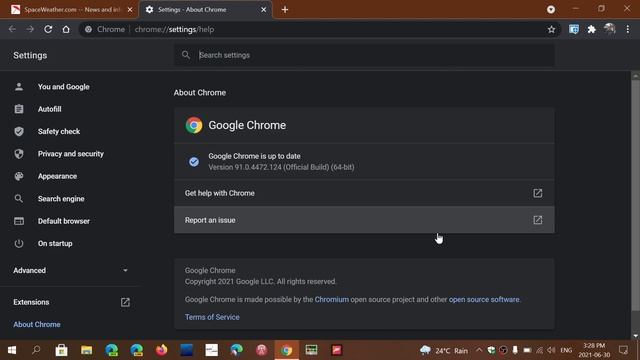Click the On startup power icon

[x=19, y=243]
